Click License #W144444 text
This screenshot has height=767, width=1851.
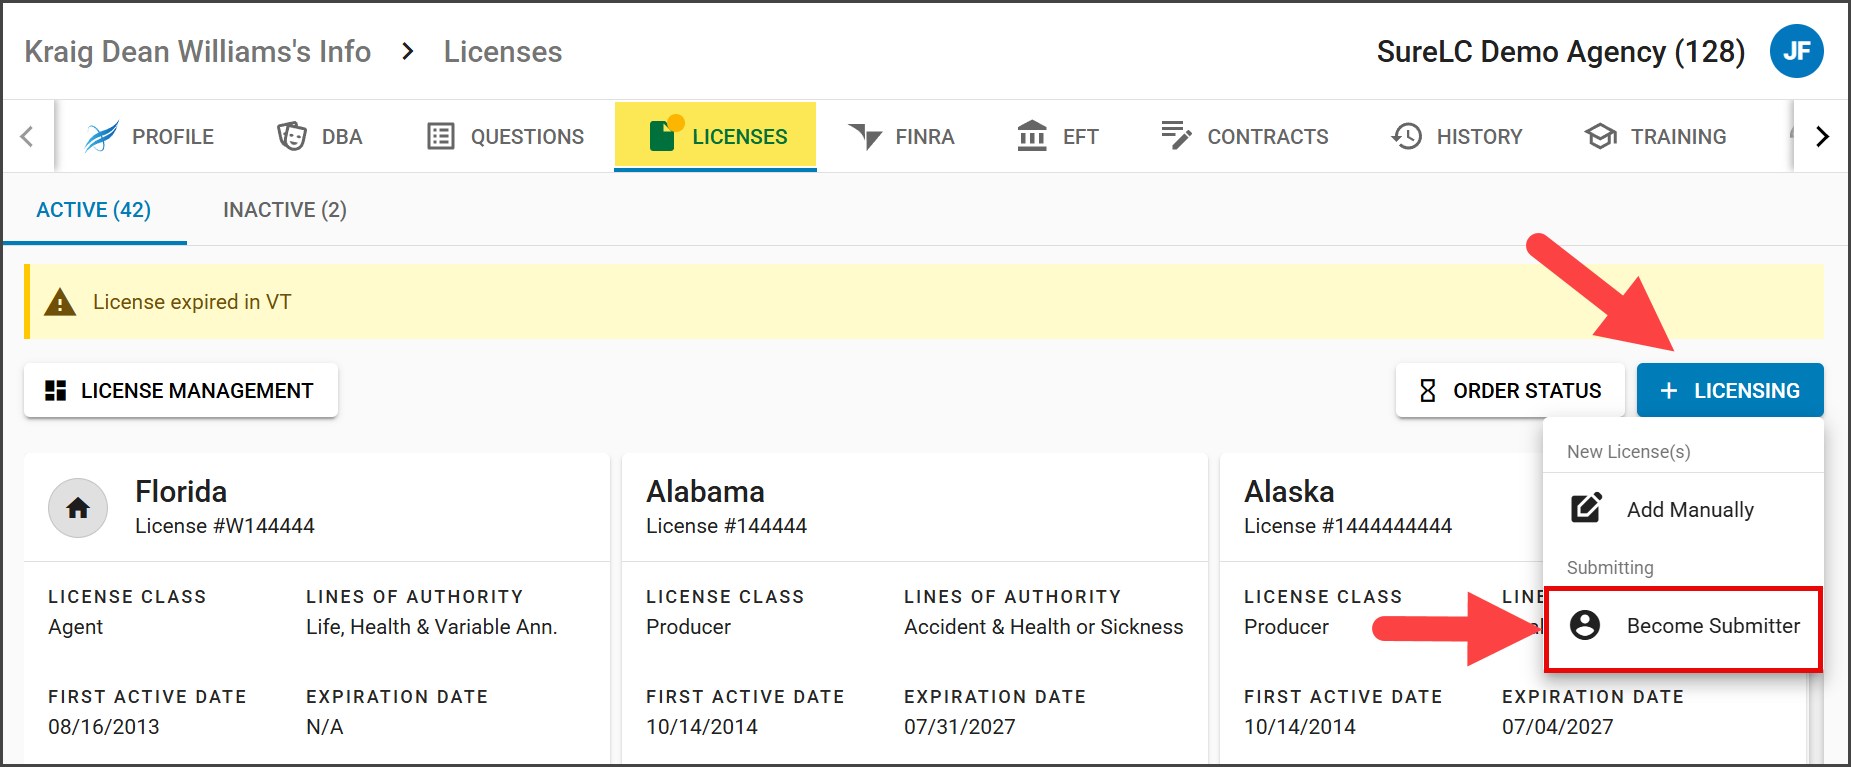(x=225, y=526)
